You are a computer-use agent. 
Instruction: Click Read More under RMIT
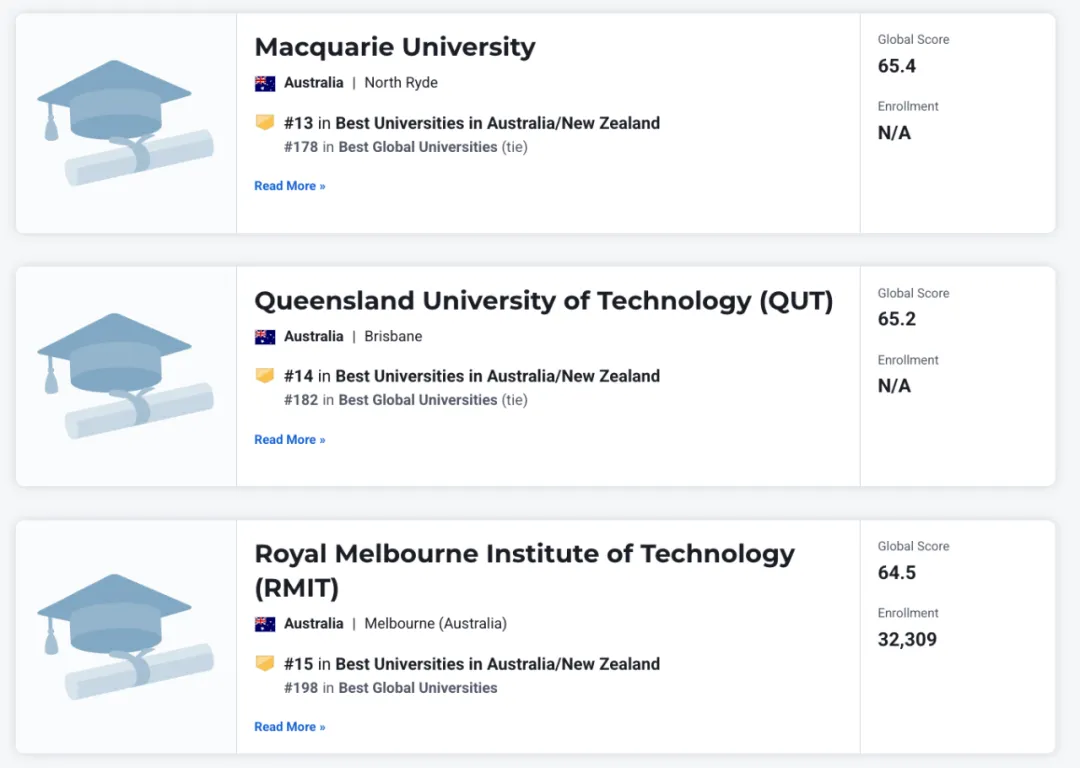point(290,727)
